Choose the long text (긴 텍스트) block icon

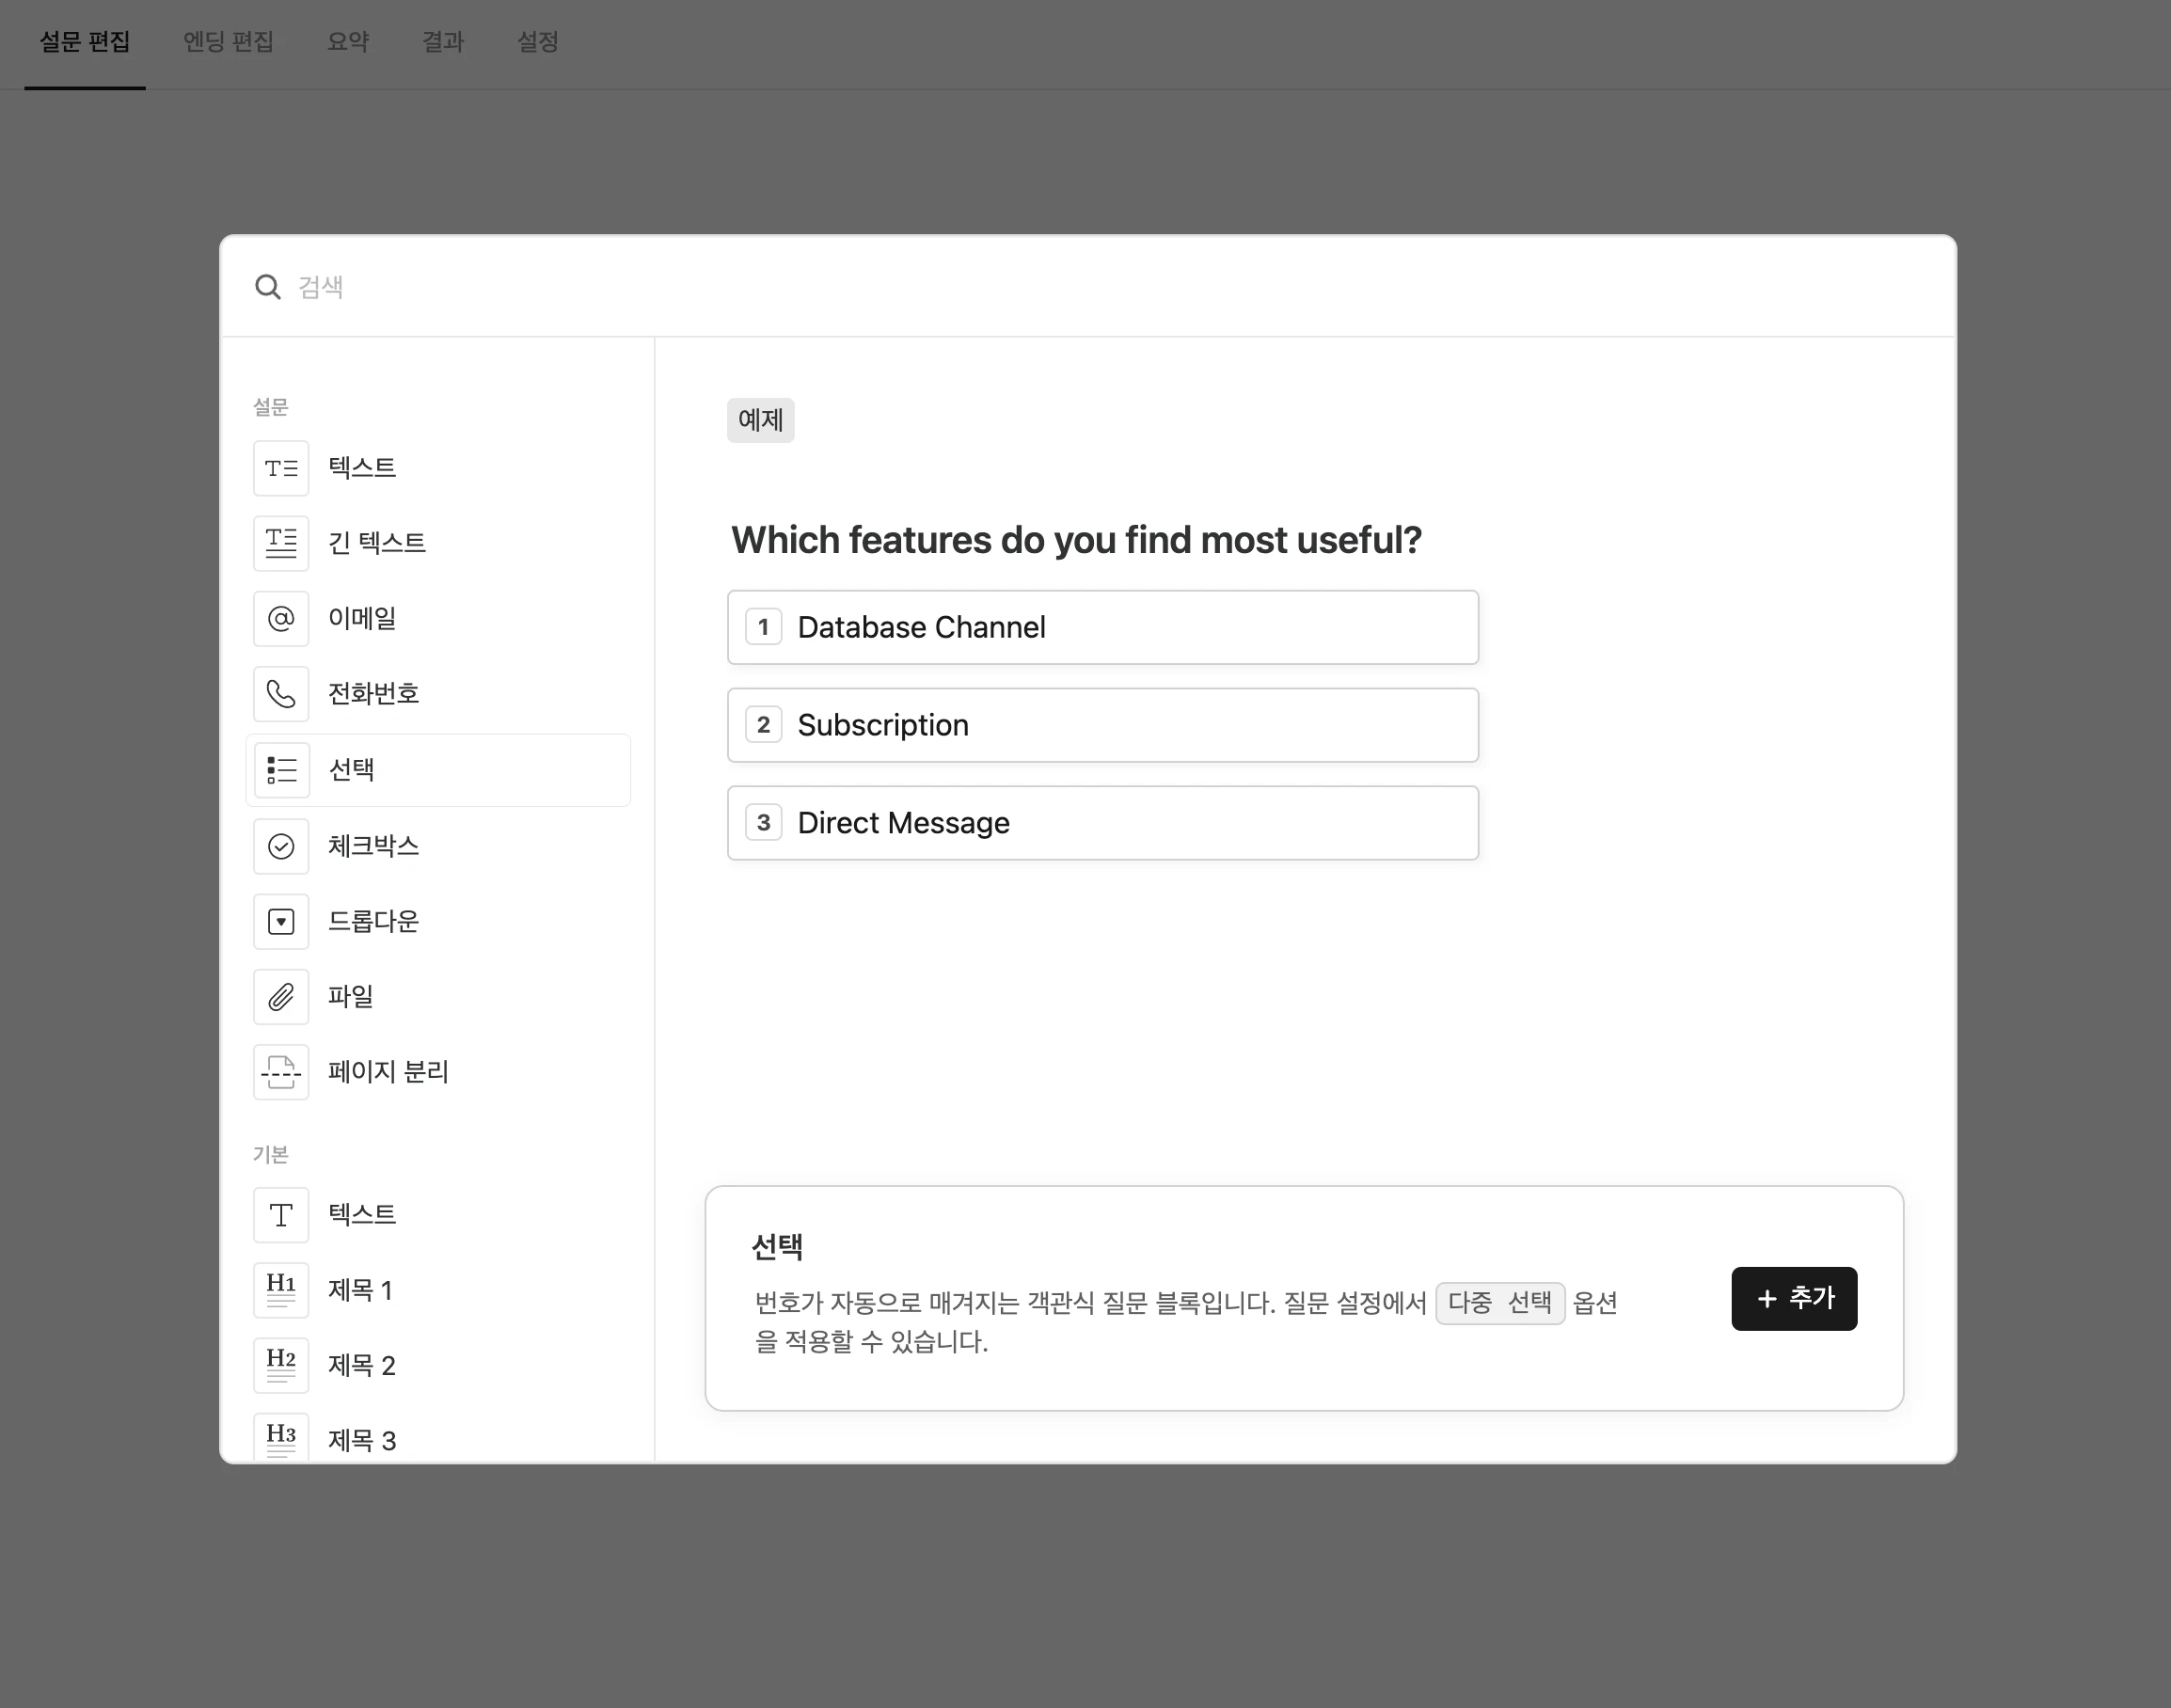click(281, 543)
